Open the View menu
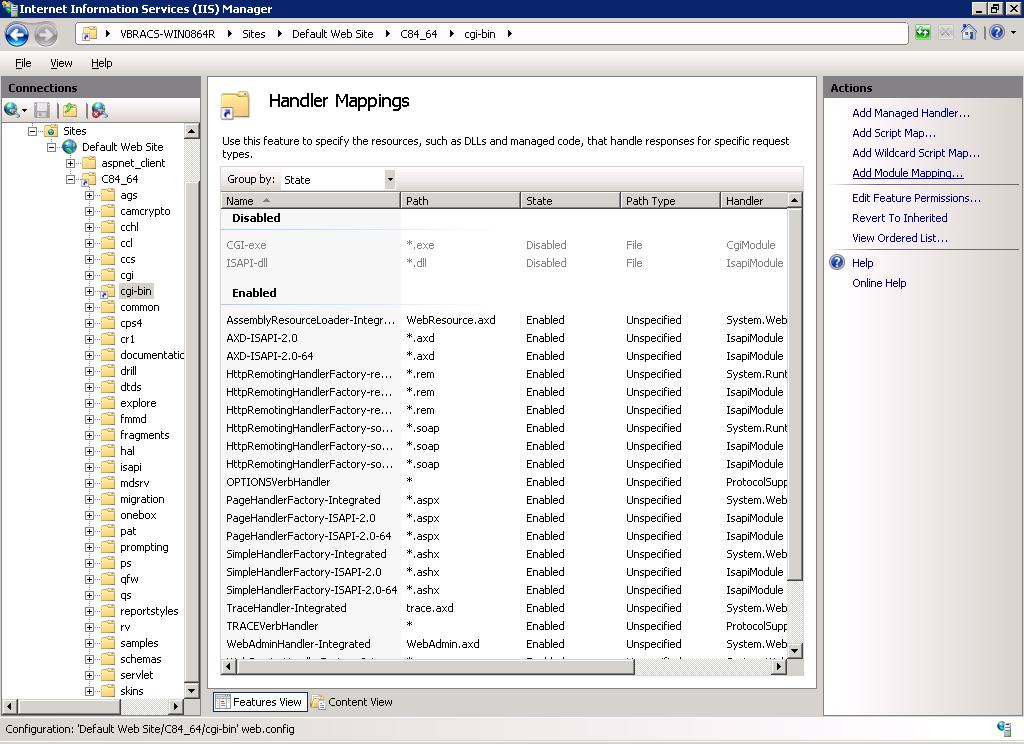This screenshot has height=744, width=1024. [x=61, y=63]
